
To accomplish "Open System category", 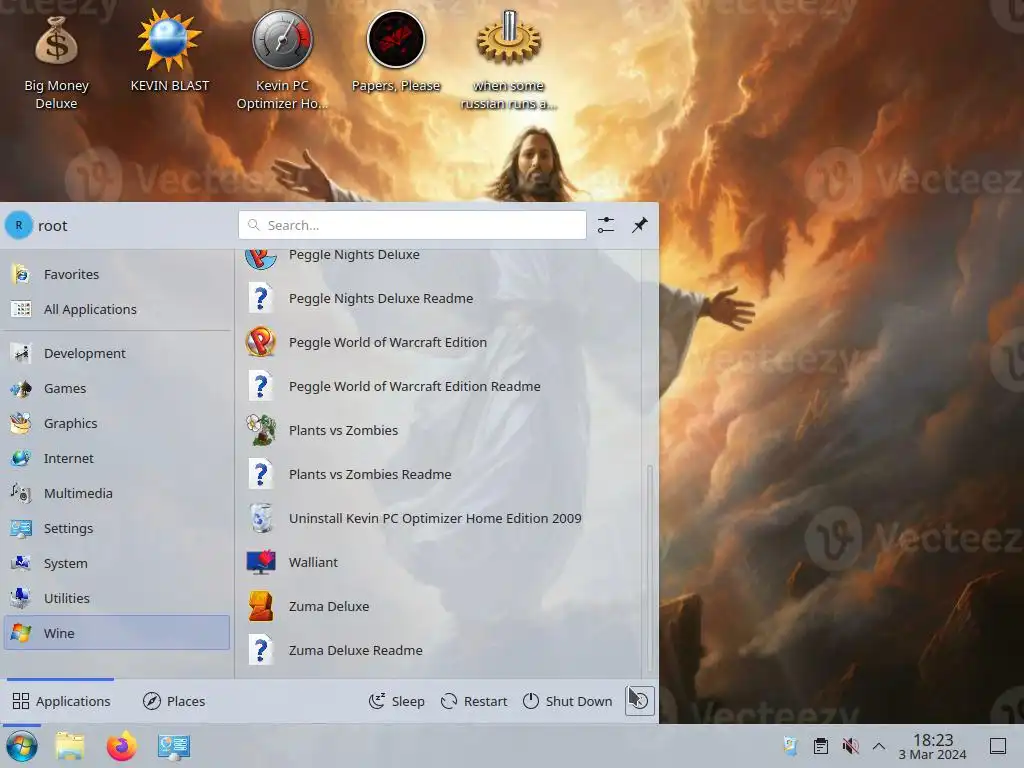I will pos(117,563).
